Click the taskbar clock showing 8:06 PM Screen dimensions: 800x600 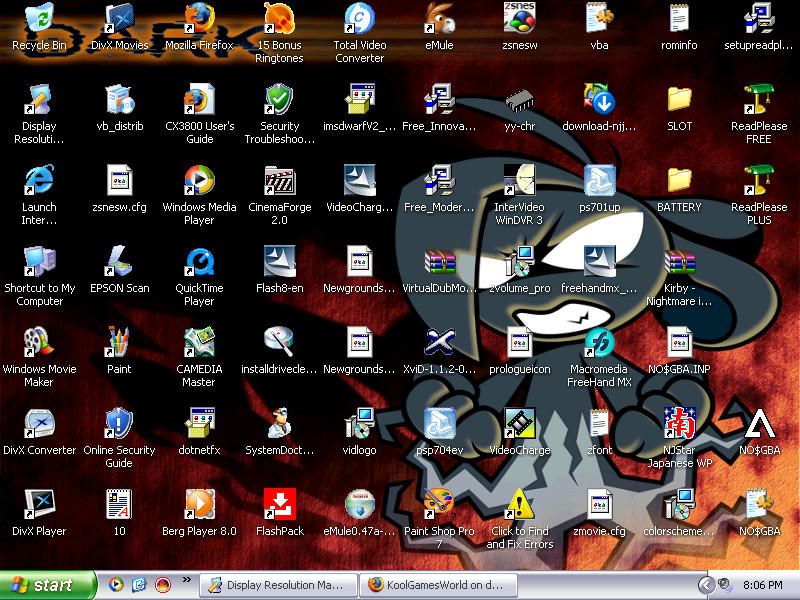[x=763, y=585]
